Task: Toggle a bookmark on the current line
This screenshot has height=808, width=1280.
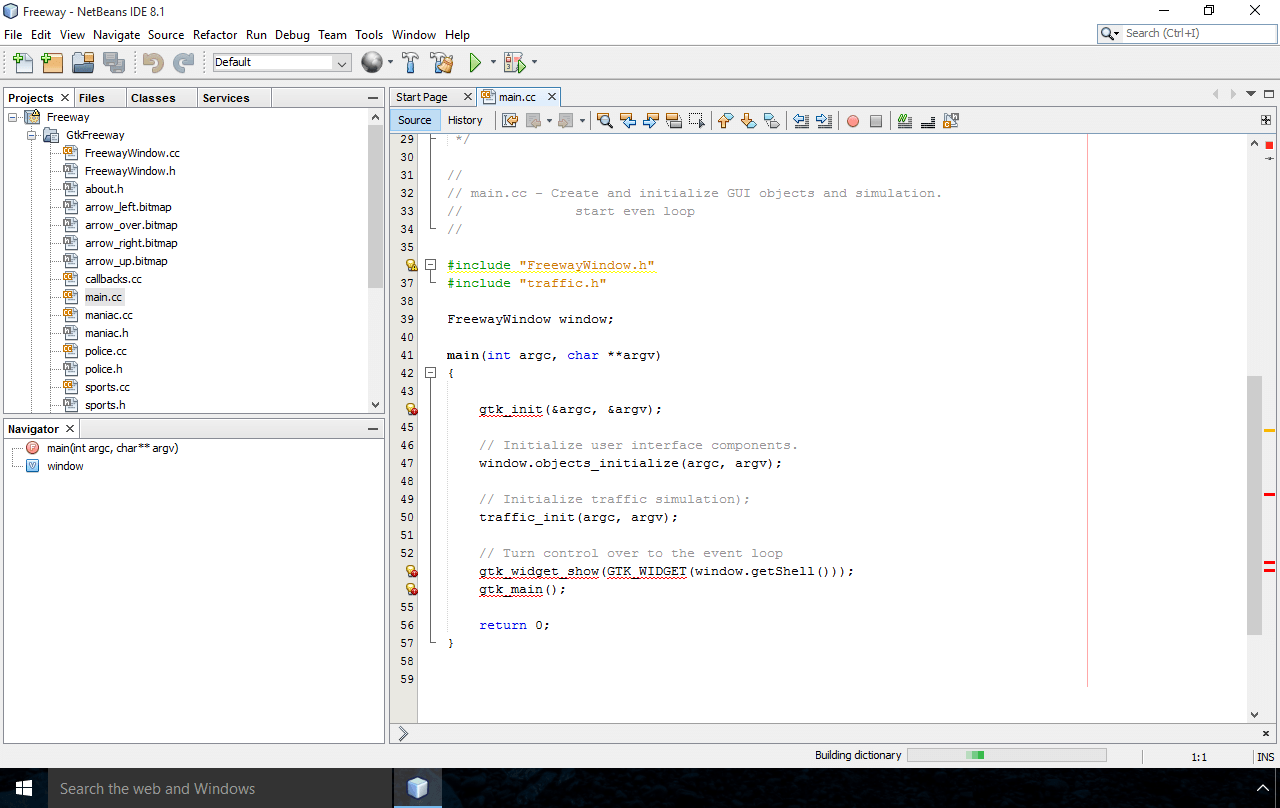Action: coord(771,120)
